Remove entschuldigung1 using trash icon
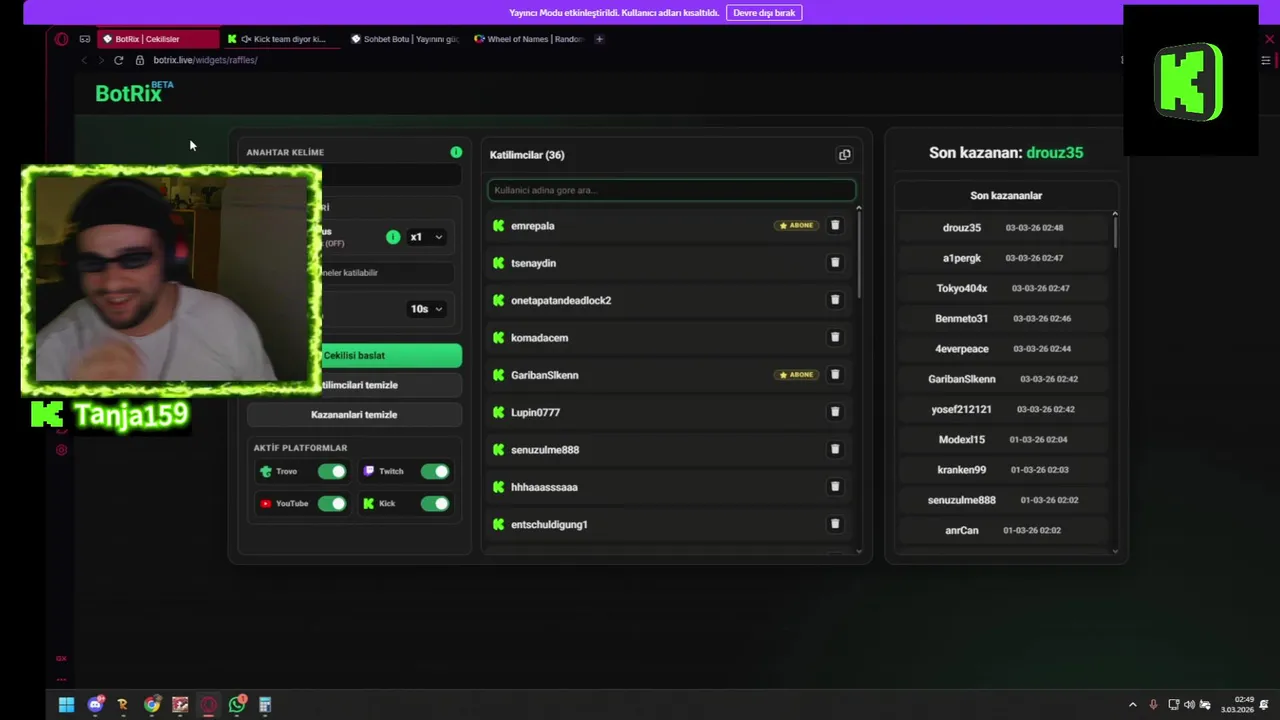1280x720 pixels. [x=835, y=524]
